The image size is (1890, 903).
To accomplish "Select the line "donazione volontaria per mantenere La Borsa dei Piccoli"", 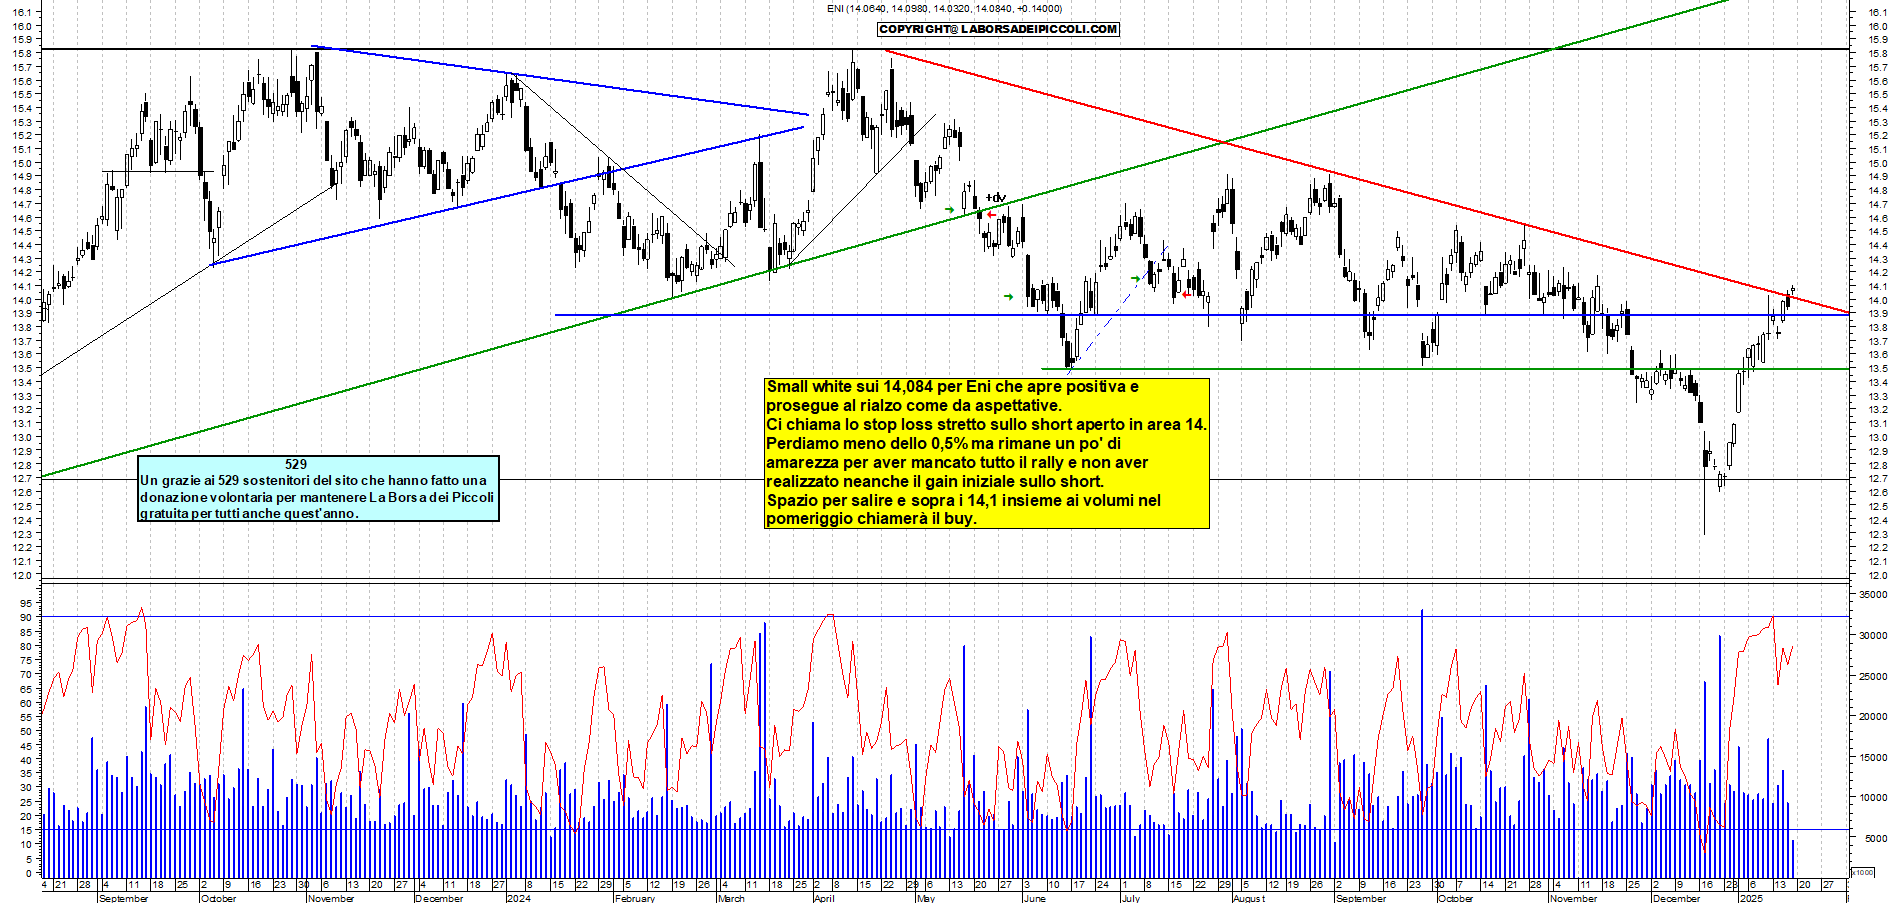I will click(x=317, y=497).
